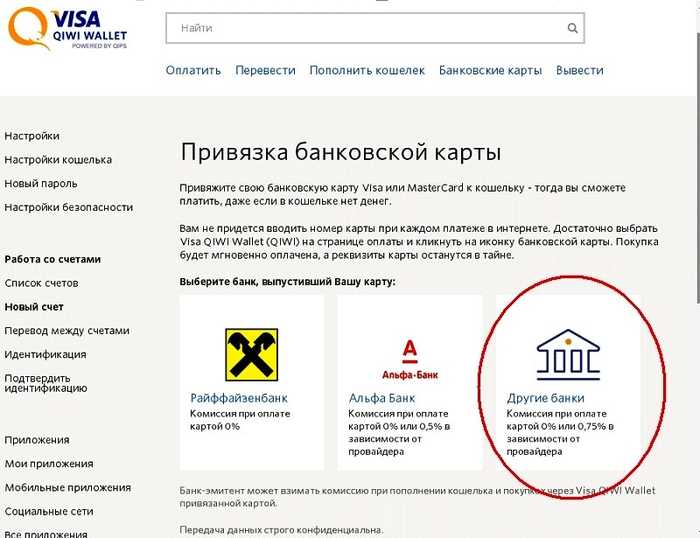Open Перевод между счетами sidebar link
Screen dimensions: 700x538
click(67, 331)
